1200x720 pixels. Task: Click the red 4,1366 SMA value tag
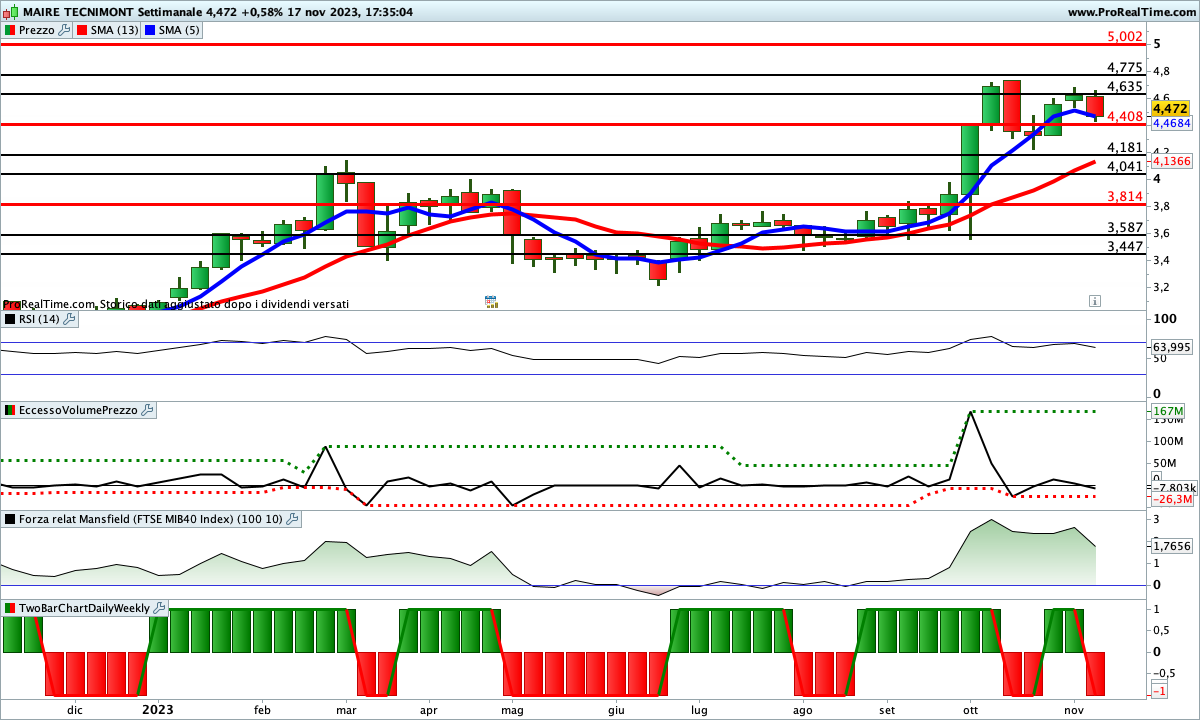coord(1171,161)
